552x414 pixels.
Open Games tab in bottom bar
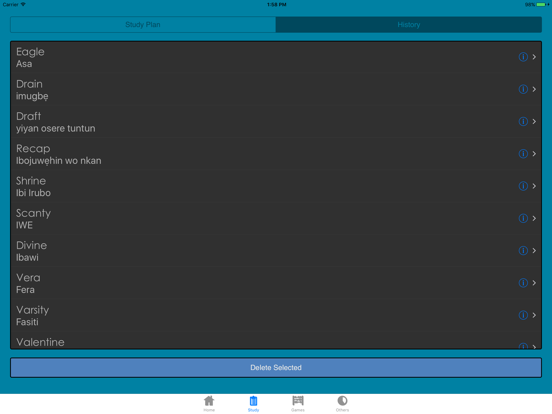(298, 403)
